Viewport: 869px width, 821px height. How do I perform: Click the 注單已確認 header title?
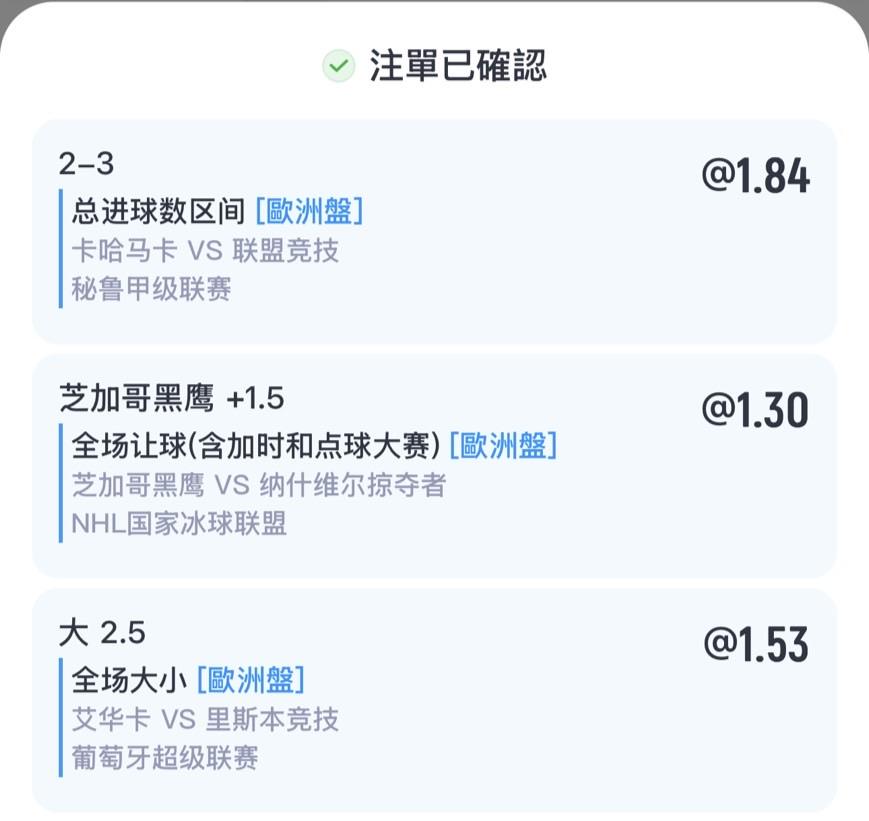pos(458,67)
